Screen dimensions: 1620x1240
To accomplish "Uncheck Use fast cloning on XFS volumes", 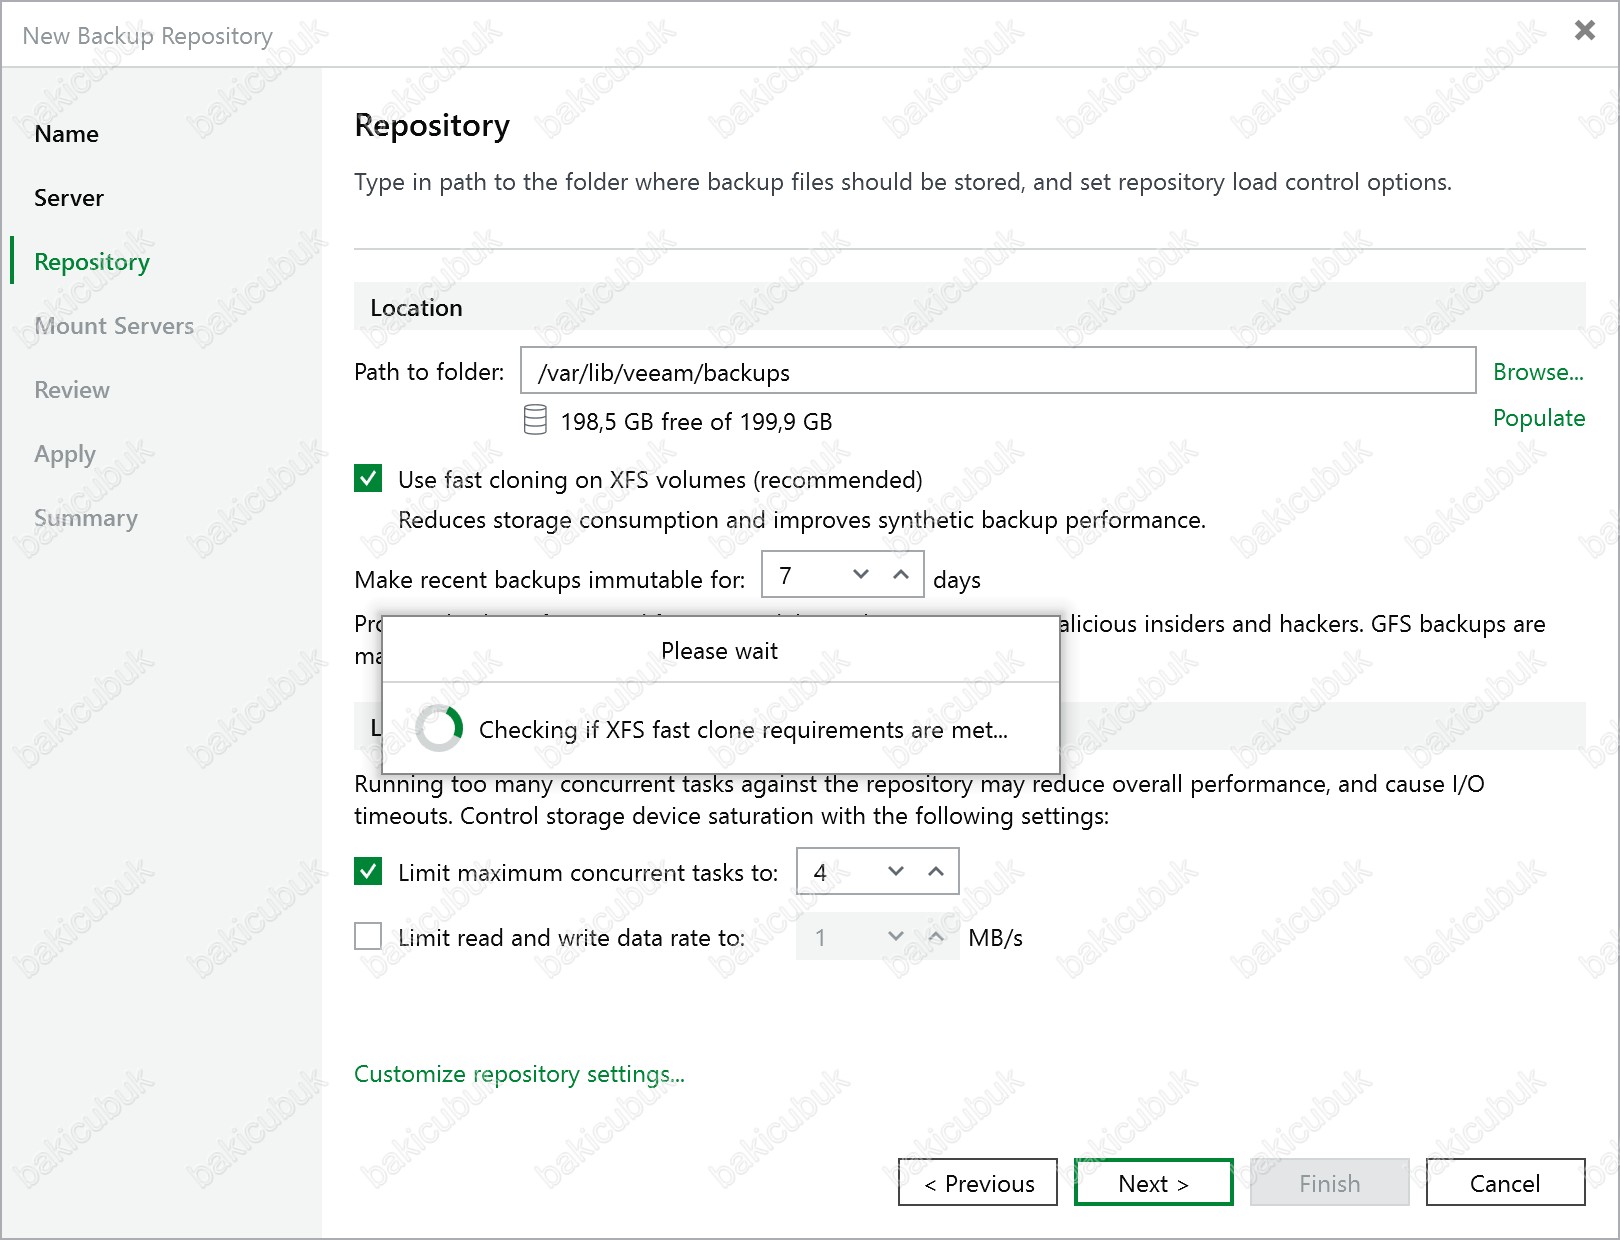I will (x=368, y=479).
